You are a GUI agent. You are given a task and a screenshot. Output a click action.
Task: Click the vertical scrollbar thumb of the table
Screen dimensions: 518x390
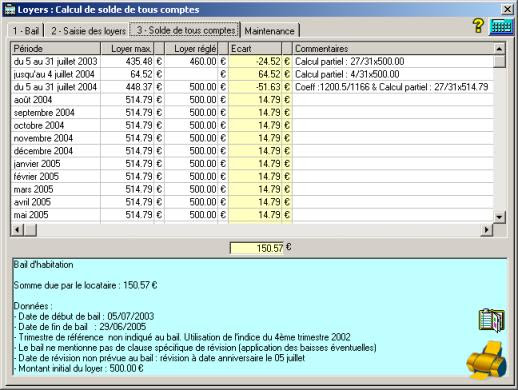[499, 62]
